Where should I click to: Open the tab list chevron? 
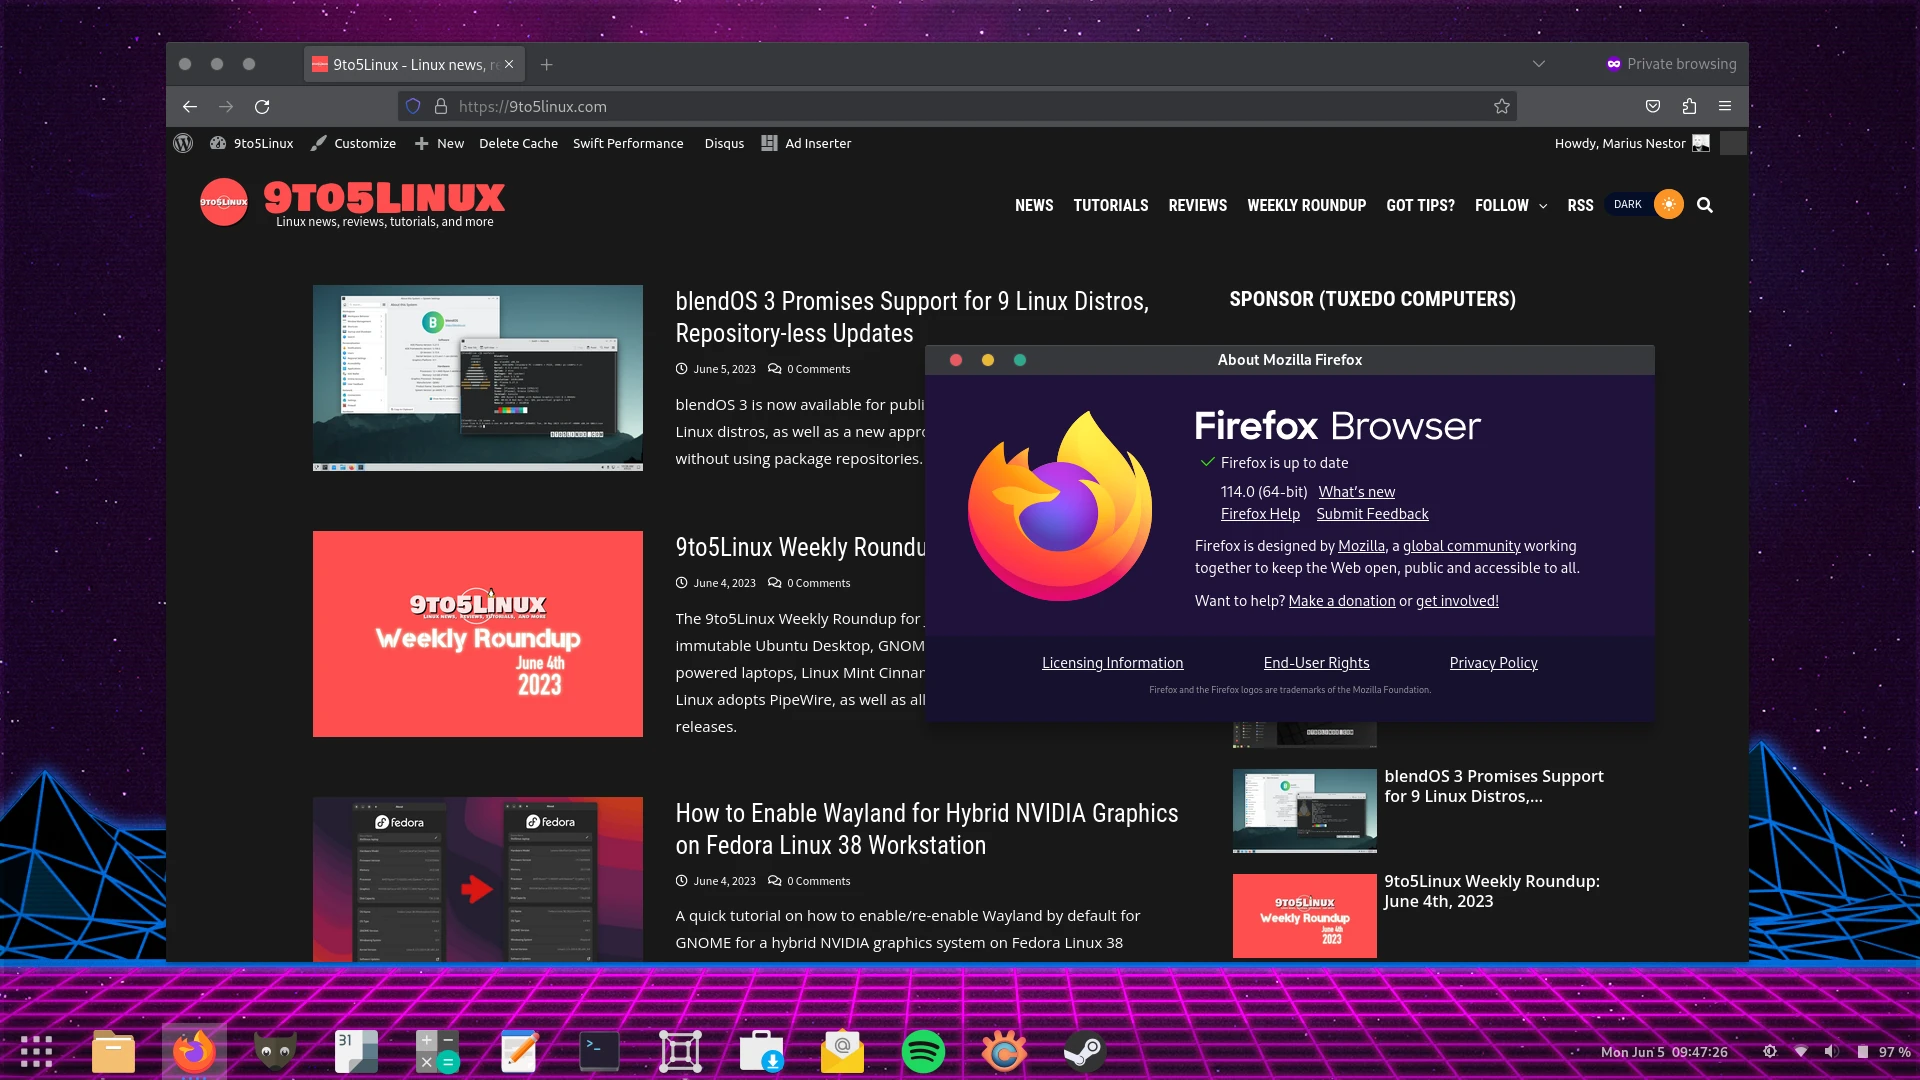[x=1538, y=63]
